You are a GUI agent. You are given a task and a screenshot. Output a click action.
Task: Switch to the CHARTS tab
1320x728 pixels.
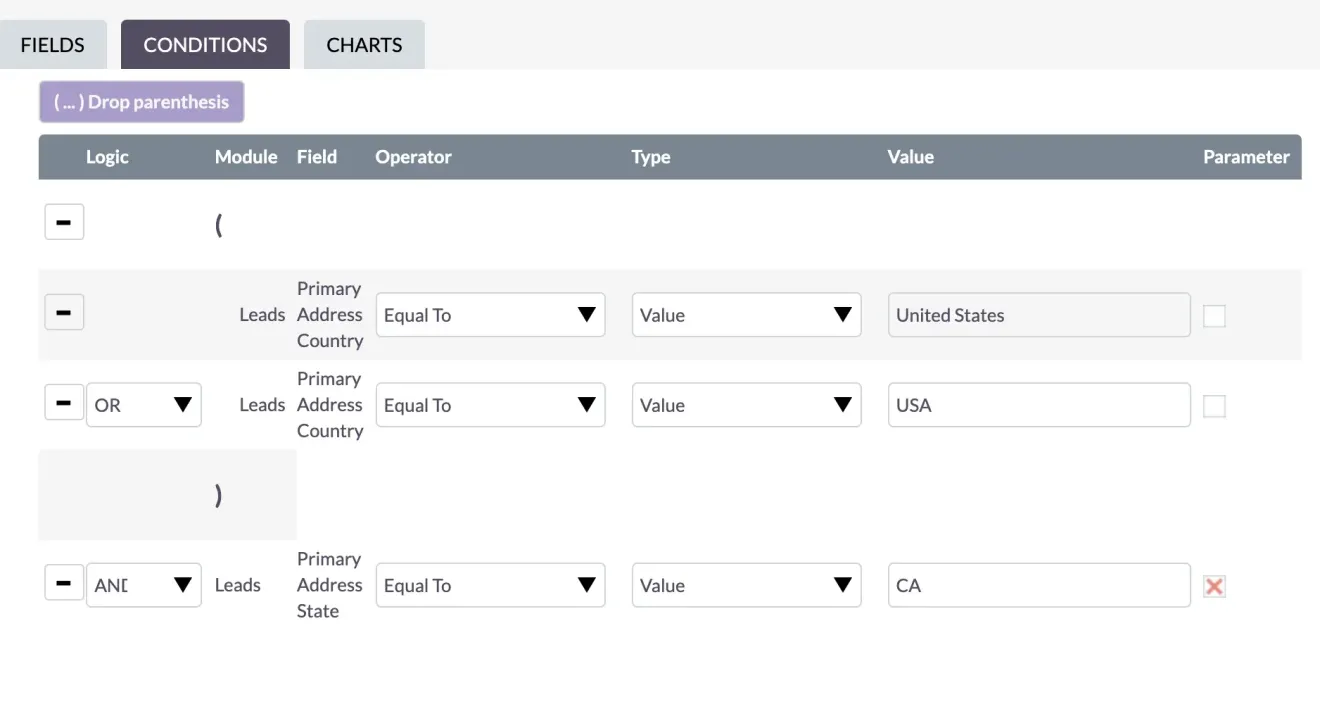click(x=363, y=44)
